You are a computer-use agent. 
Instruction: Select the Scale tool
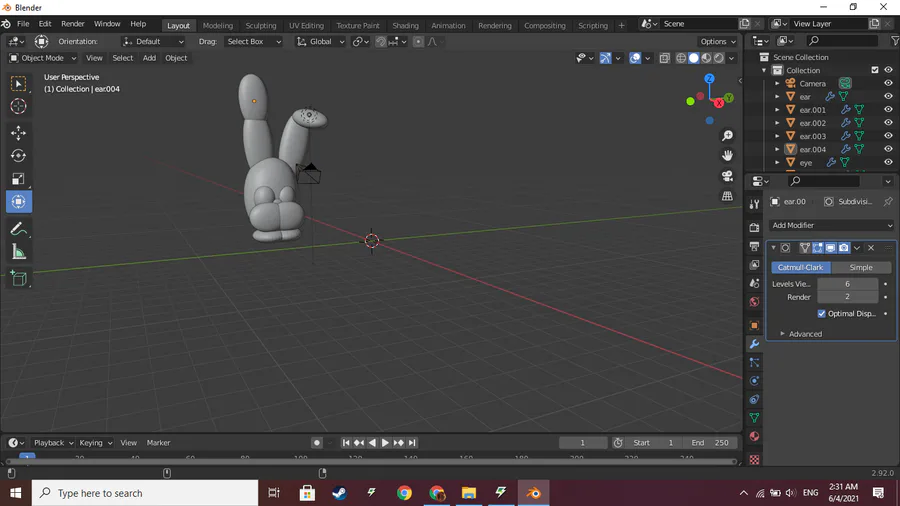pyautogui.click(x=18, y=179)
